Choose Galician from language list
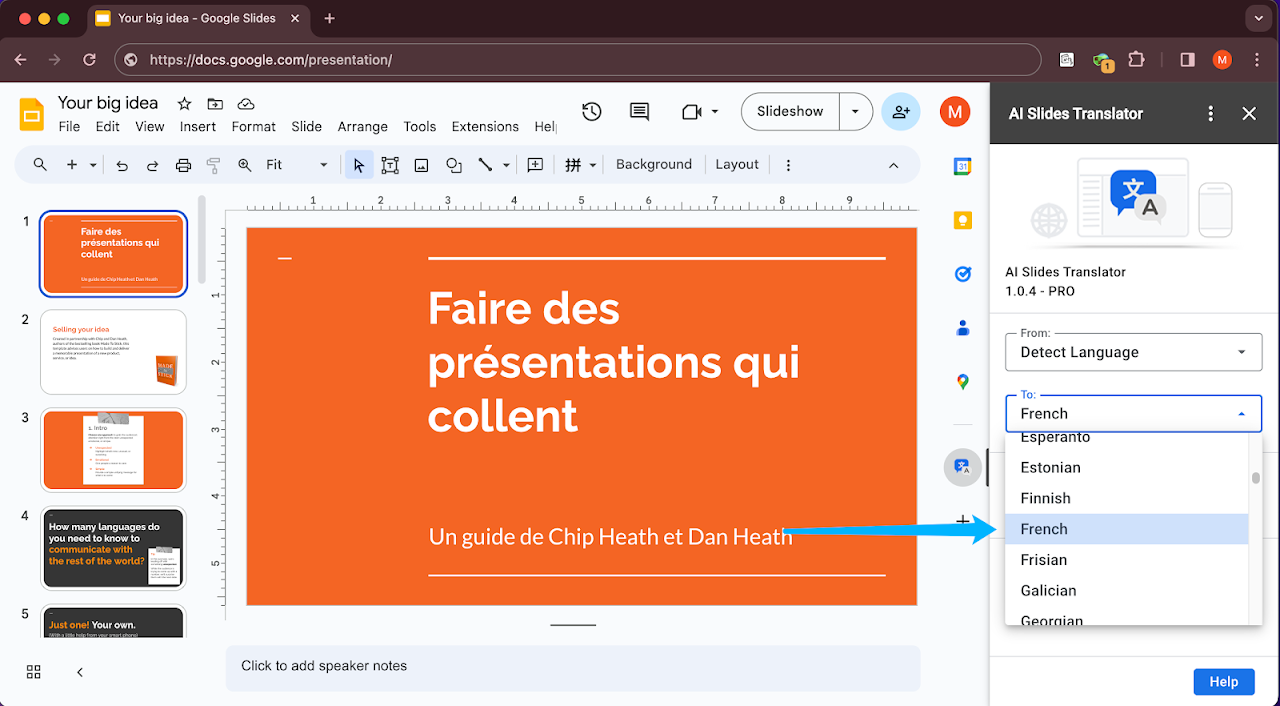 pos(1127,591)
